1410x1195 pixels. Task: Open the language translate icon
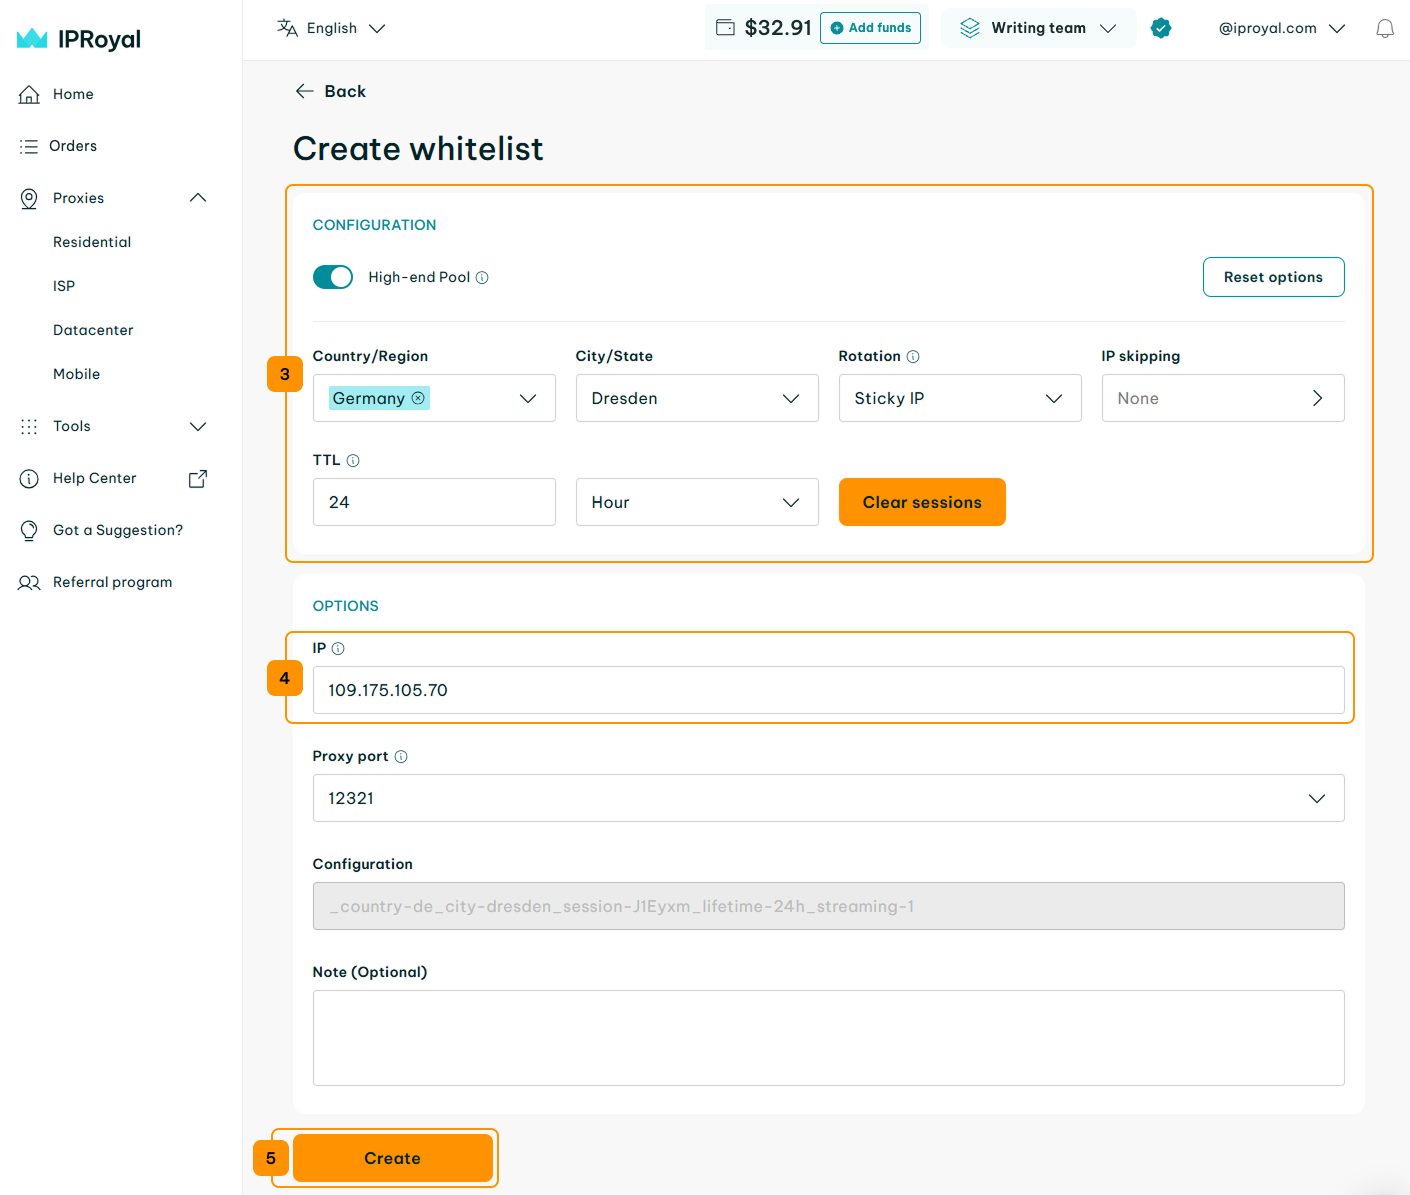point(287,28)
